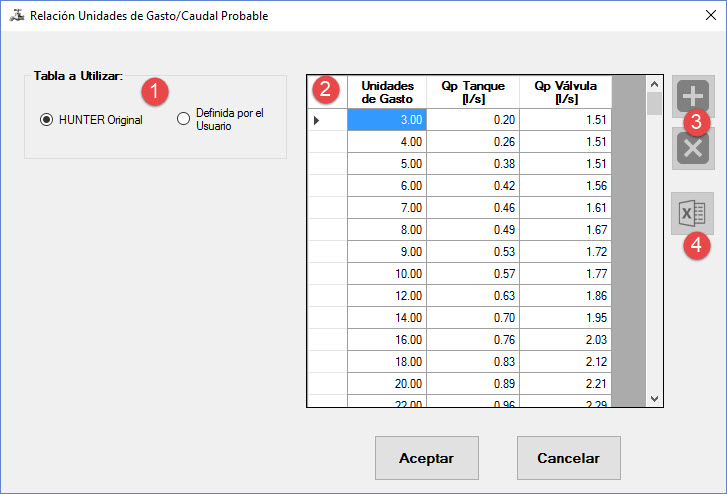Select Qp Tanque cell 0.49

[x=473, y=230]
